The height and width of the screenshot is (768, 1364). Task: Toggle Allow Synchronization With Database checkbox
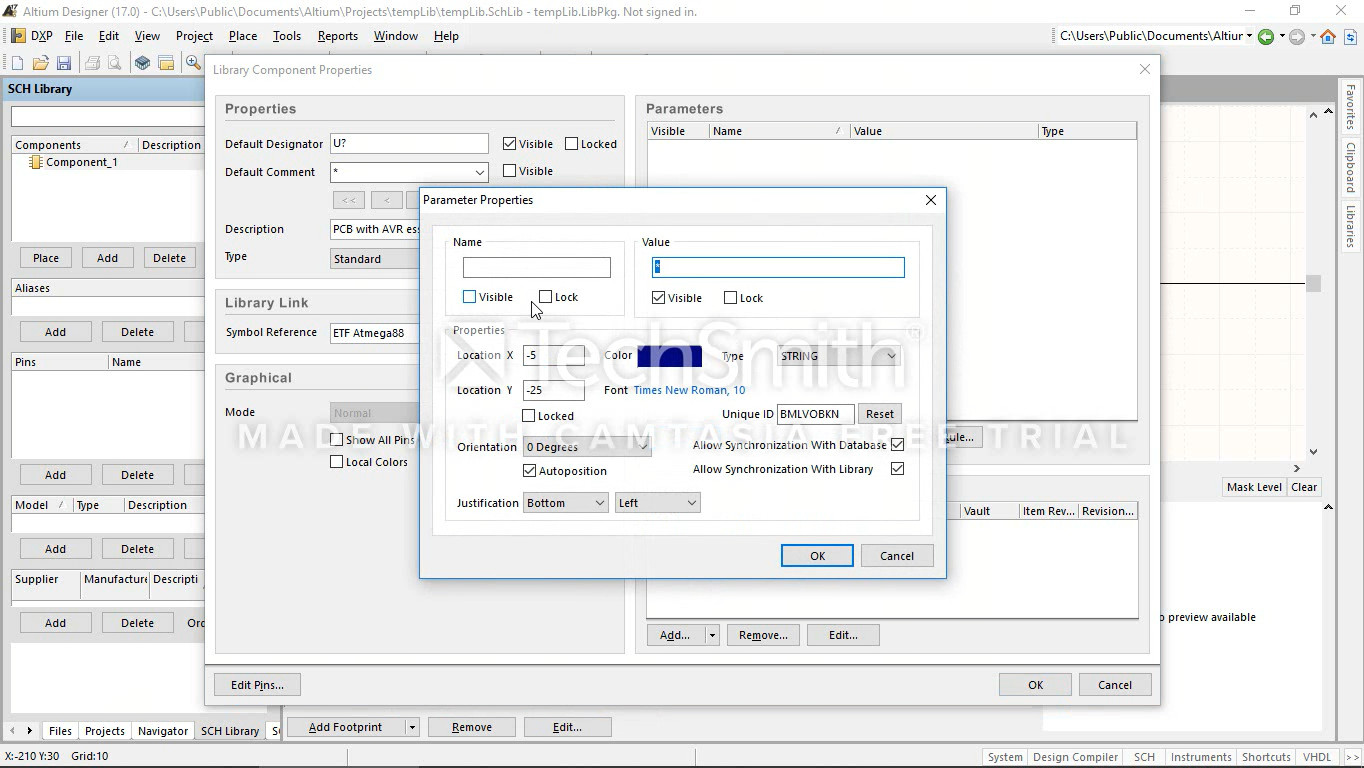(897, 445)
